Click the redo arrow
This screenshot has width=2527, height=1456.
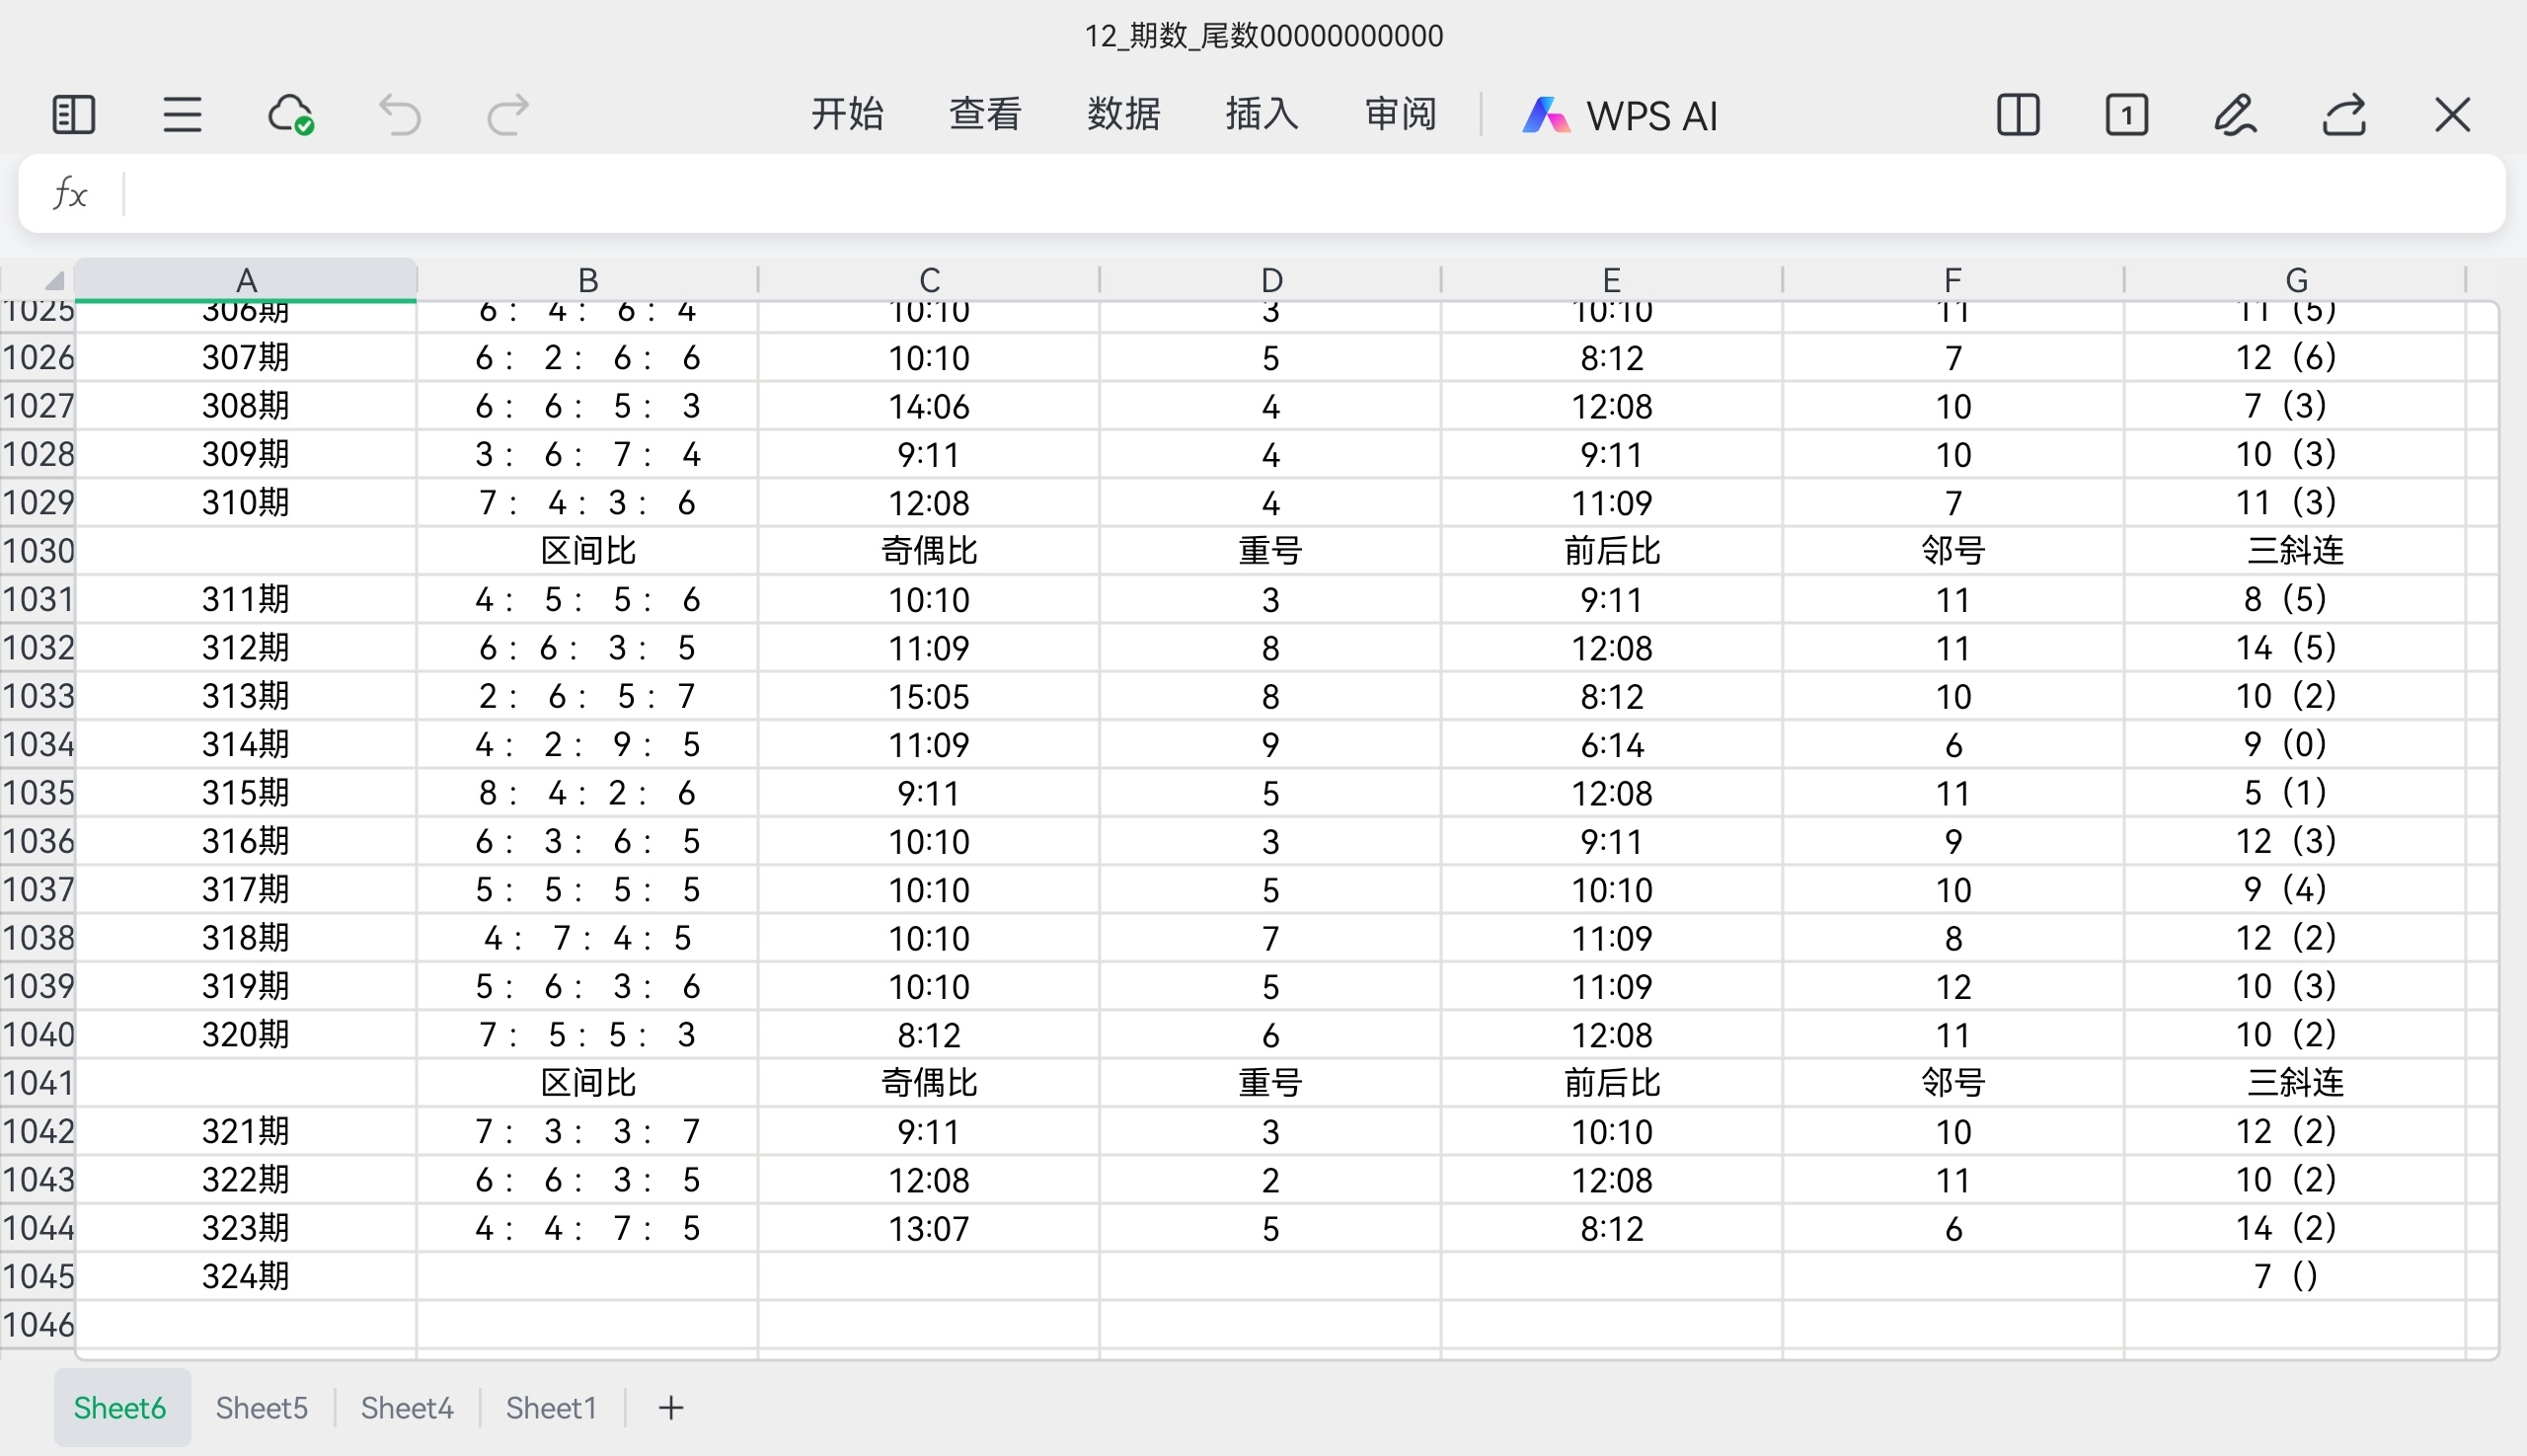[x=508, y=115]
